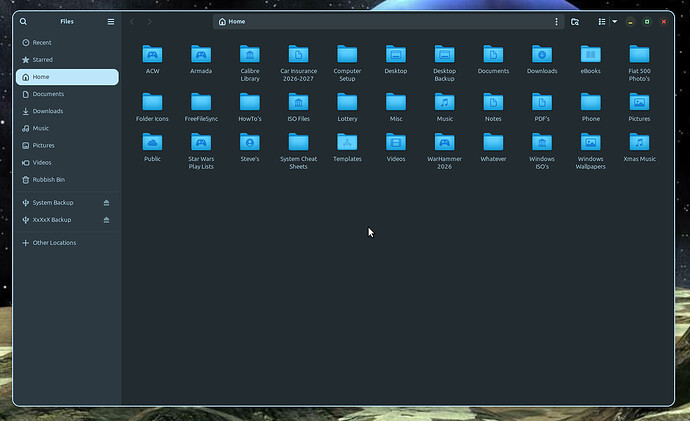690x421 pixels.
Task: Click the new folder icon in toolbar
Action: (x=575, y=21)
